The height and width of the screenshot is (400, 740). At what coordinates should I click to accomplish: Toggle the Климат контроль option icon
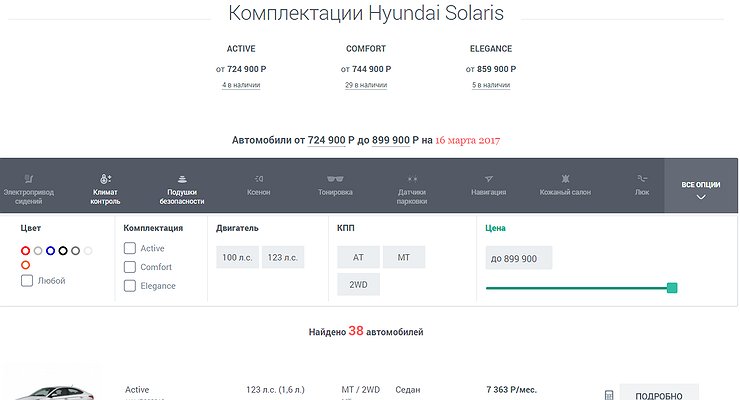point(105,179)
